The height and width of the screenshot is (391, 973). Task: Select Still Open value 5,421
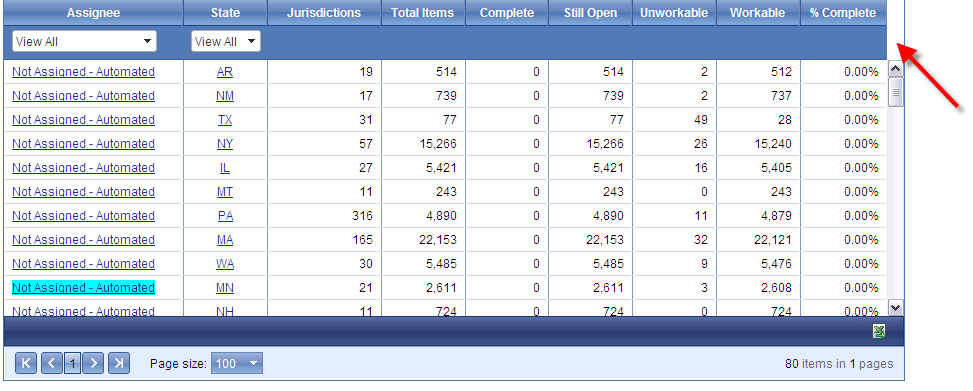pos(608,168)
